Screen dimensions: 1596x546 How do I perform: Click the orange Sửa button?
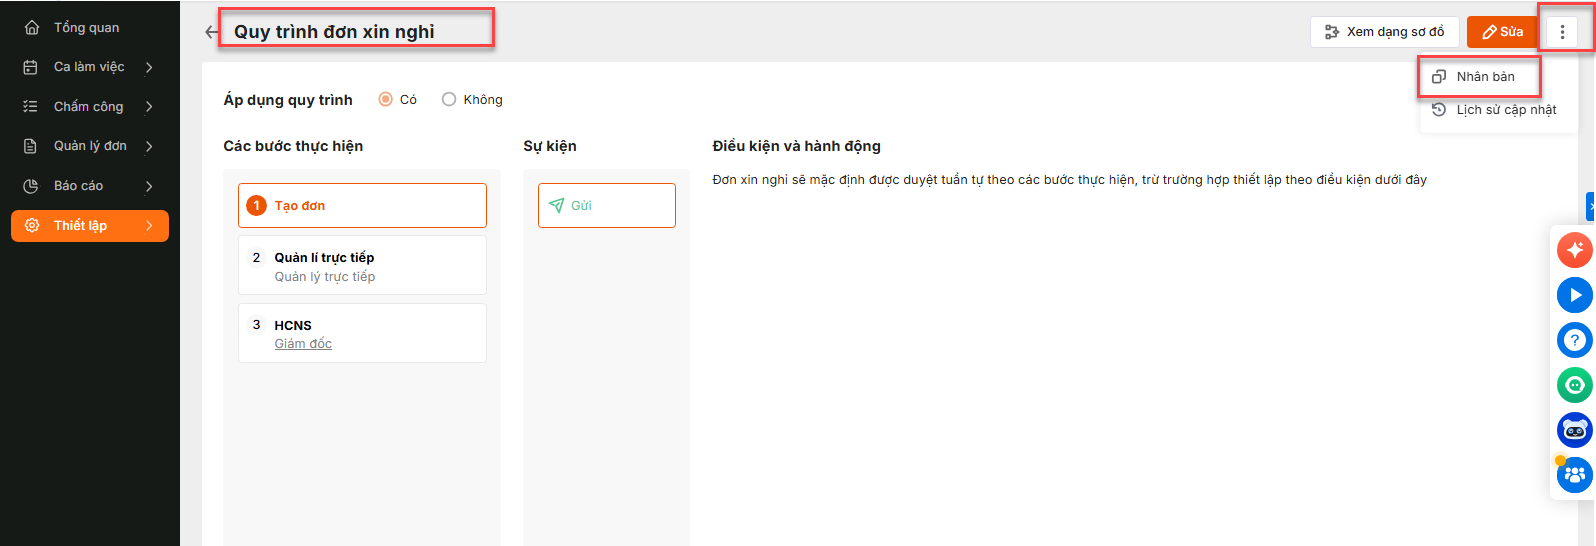1502,32
